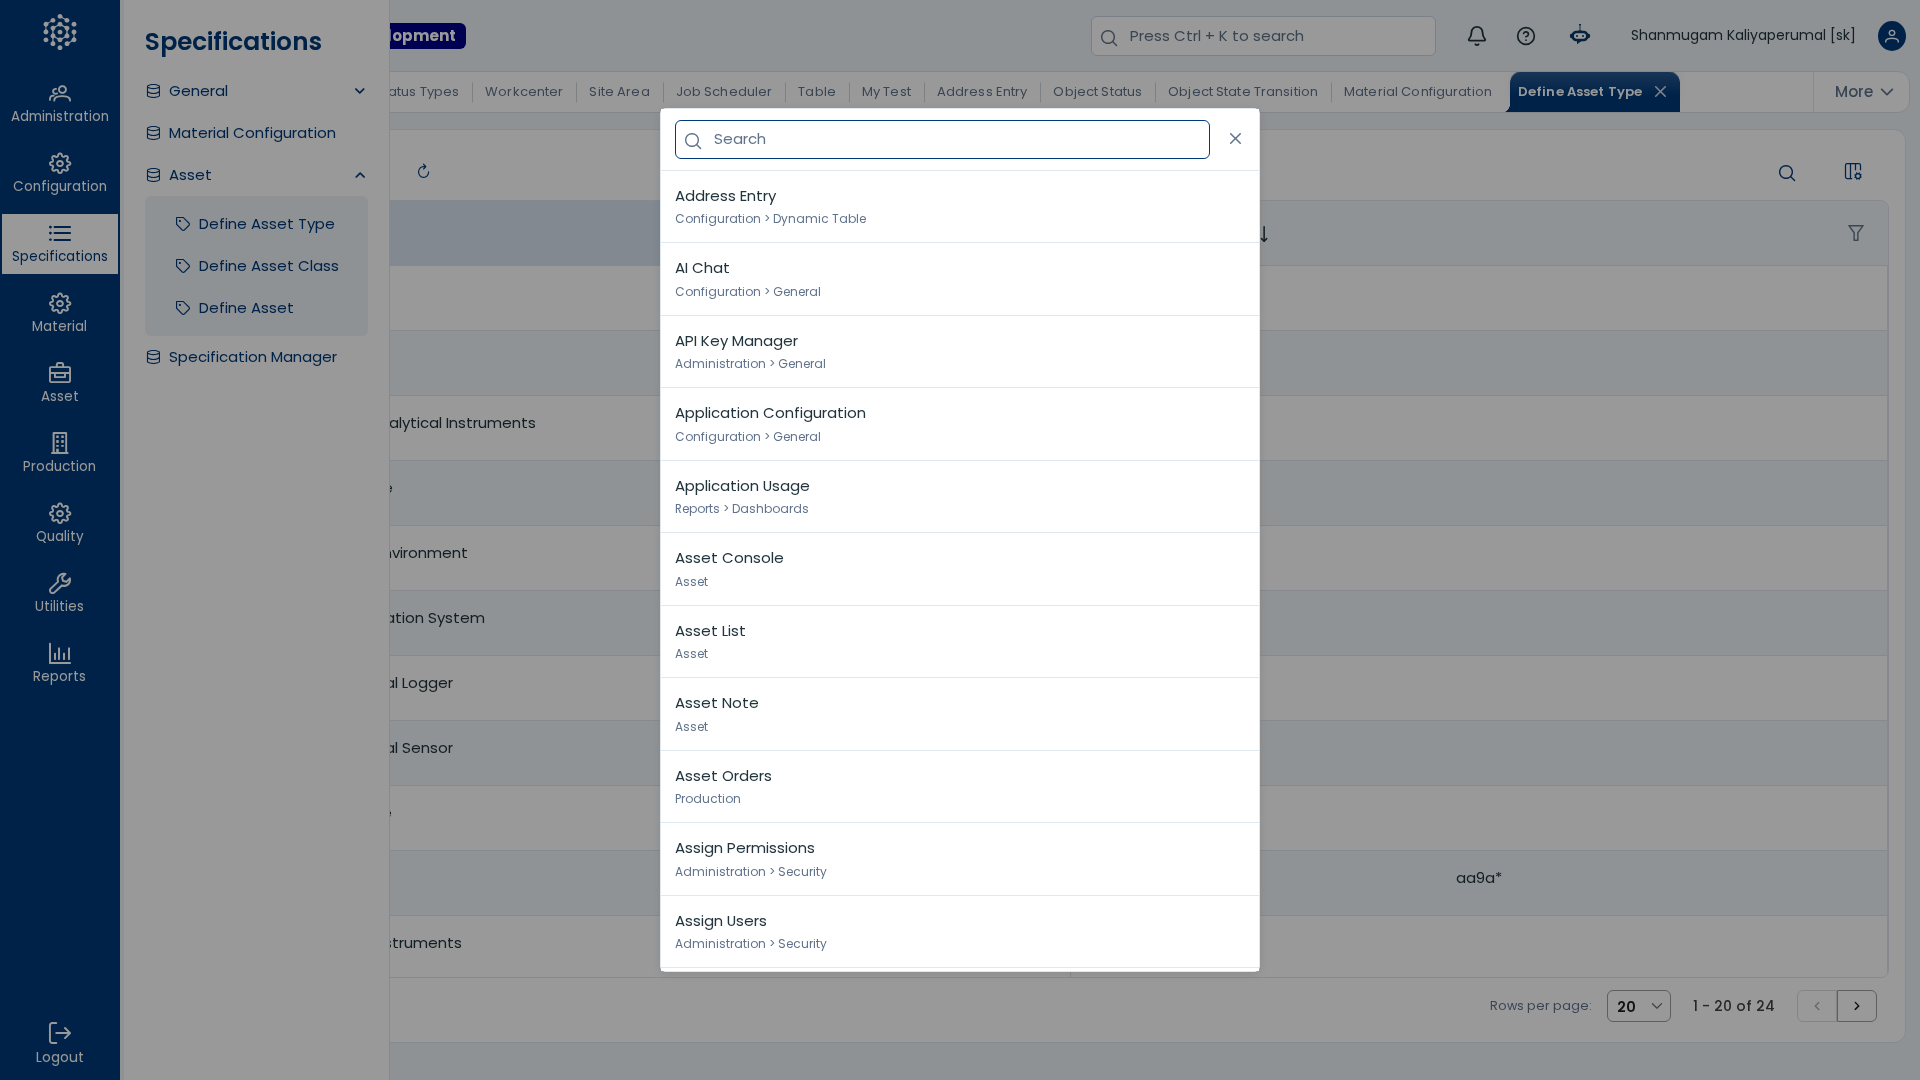Screen dimensions: 1920x1080
Task: Select AI Chat search result
Action: pyautogui.click(x=960, y=280)
